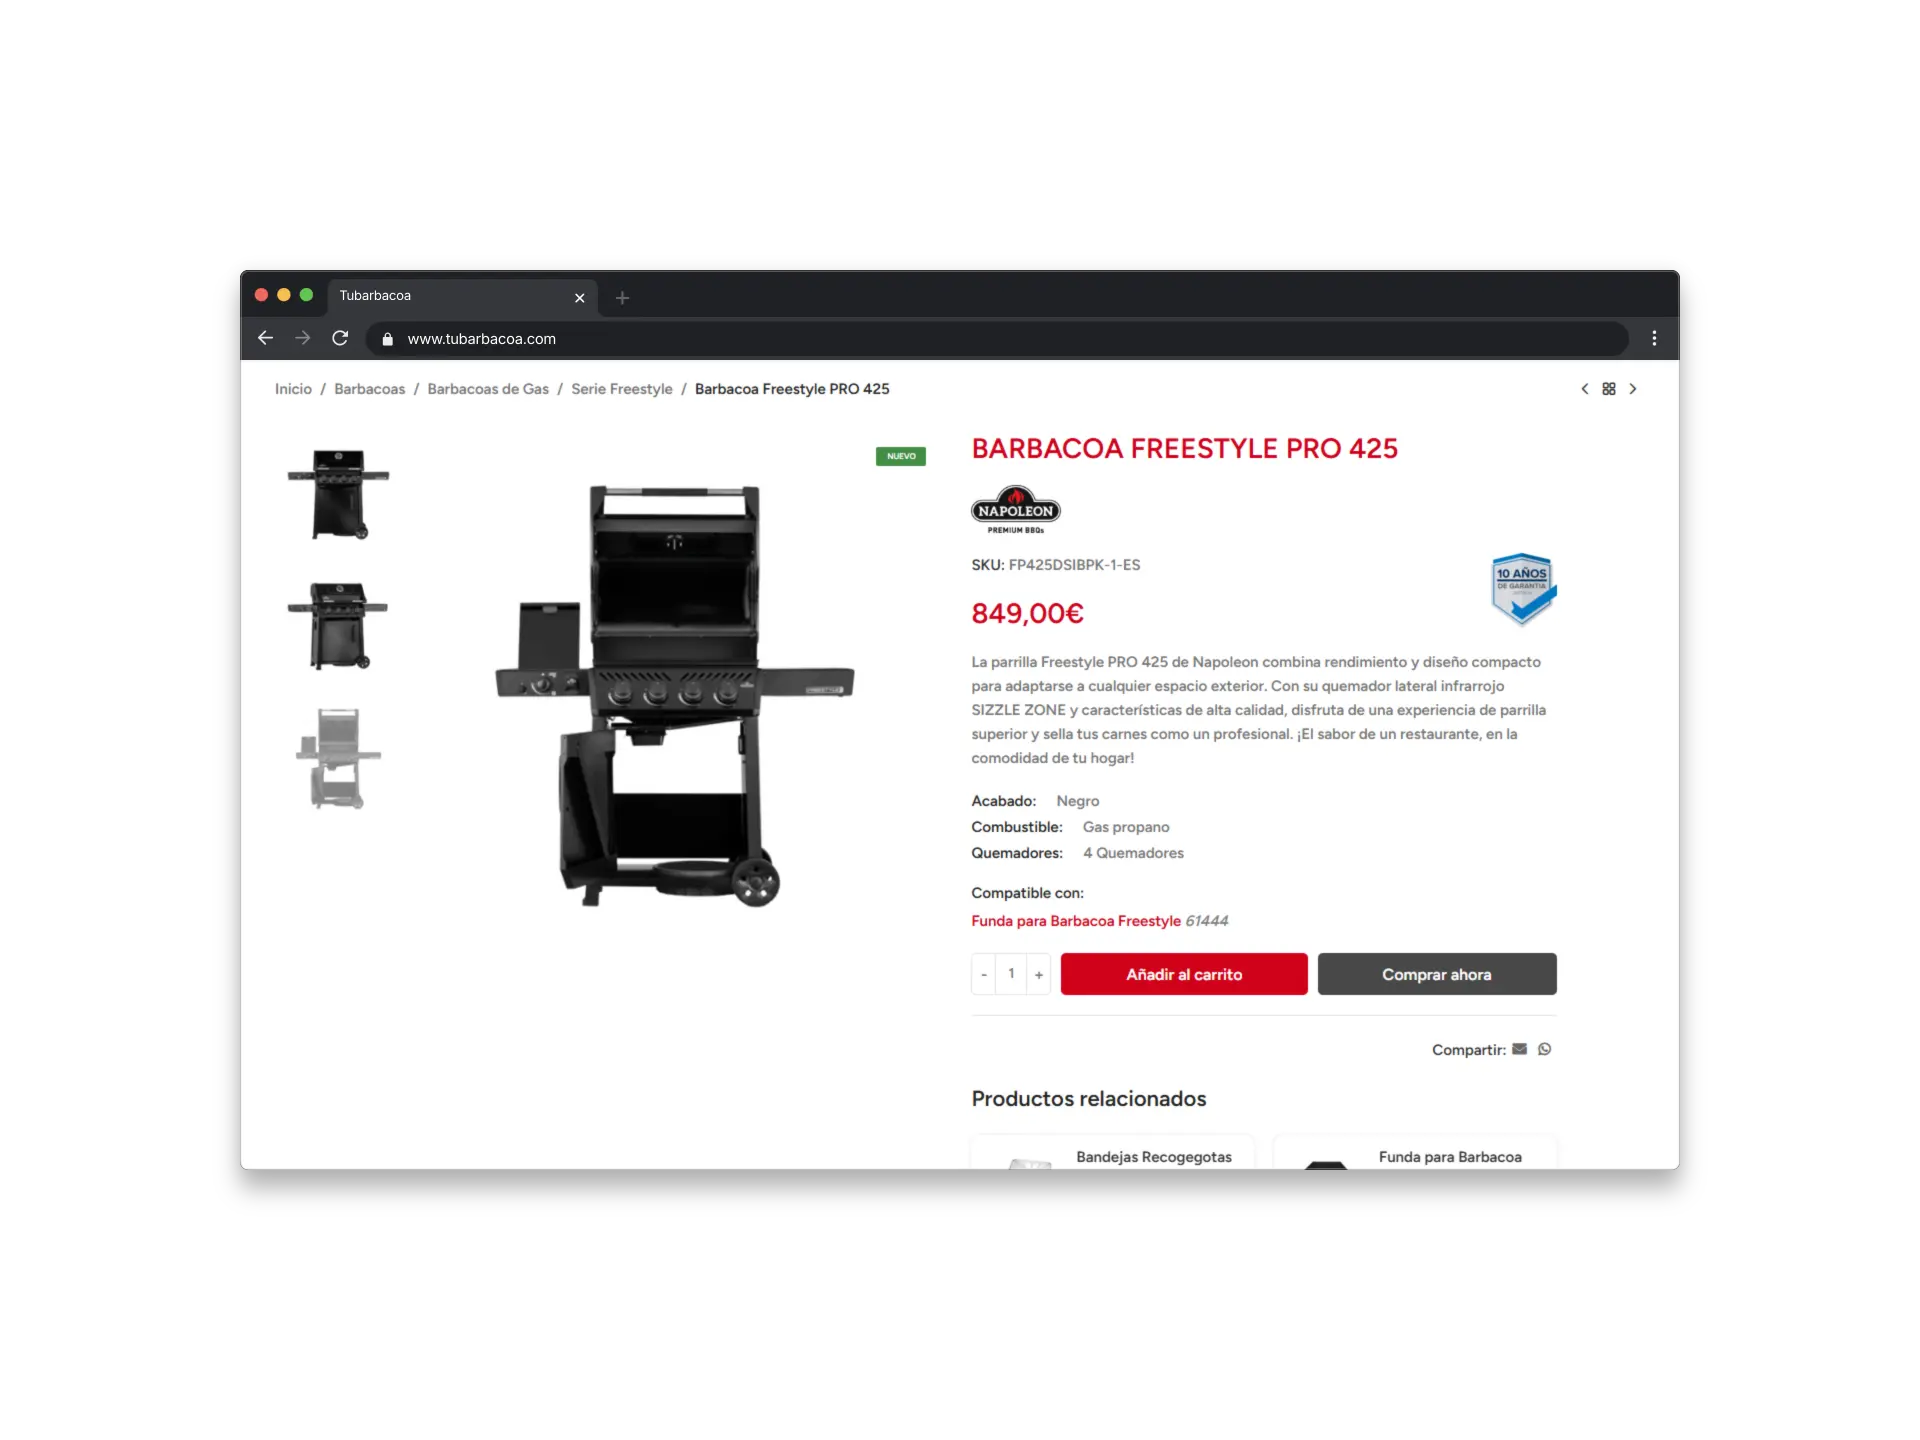Click Añadir al carrito button
Viewport: 1920px width, 1440px height.
coord(1184,974)
